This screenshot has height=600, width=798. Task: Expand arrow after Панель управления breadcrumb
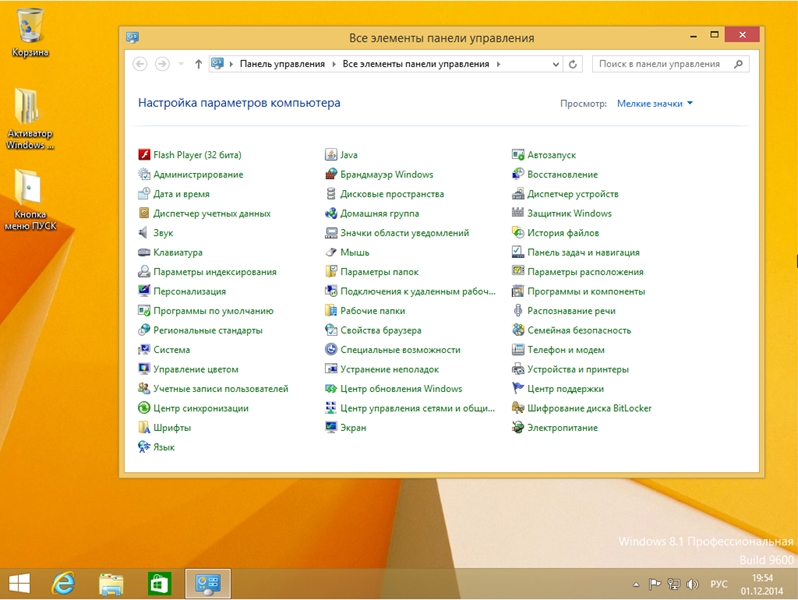(x=334, y=64)
